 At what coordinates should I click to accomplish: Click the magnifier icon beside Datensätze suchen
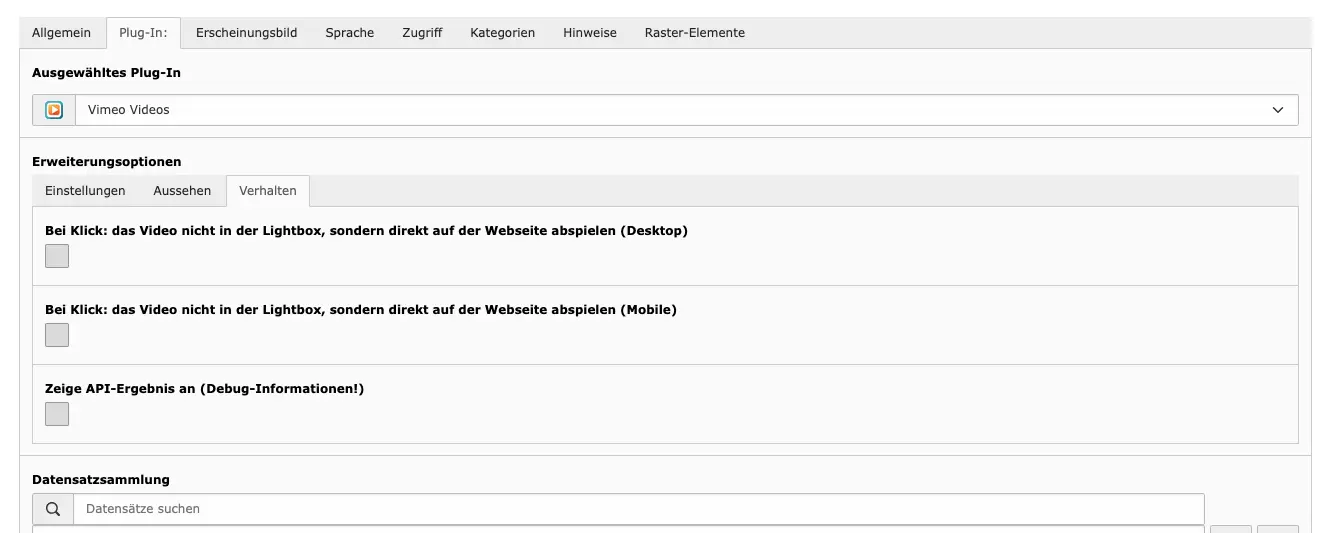coord(53,509)
